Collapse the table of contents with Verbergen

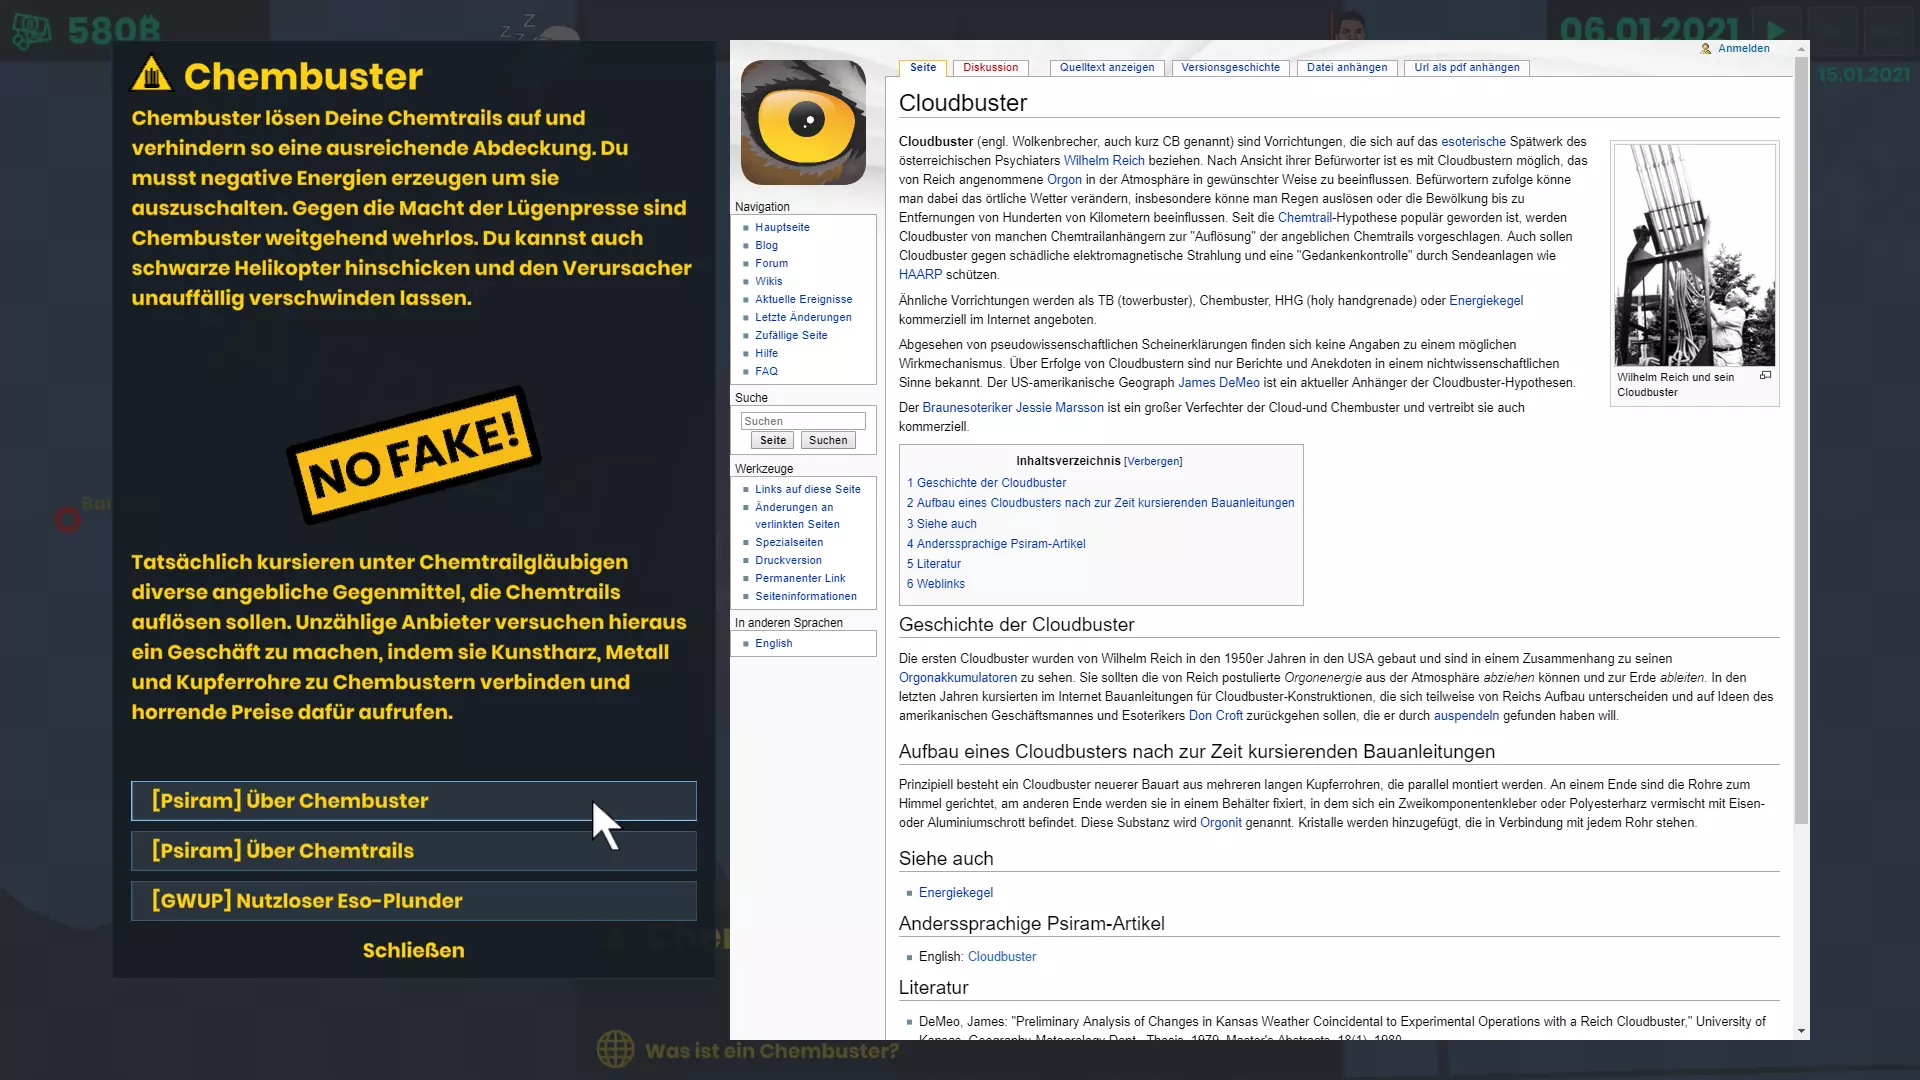tap(1152, 462)
